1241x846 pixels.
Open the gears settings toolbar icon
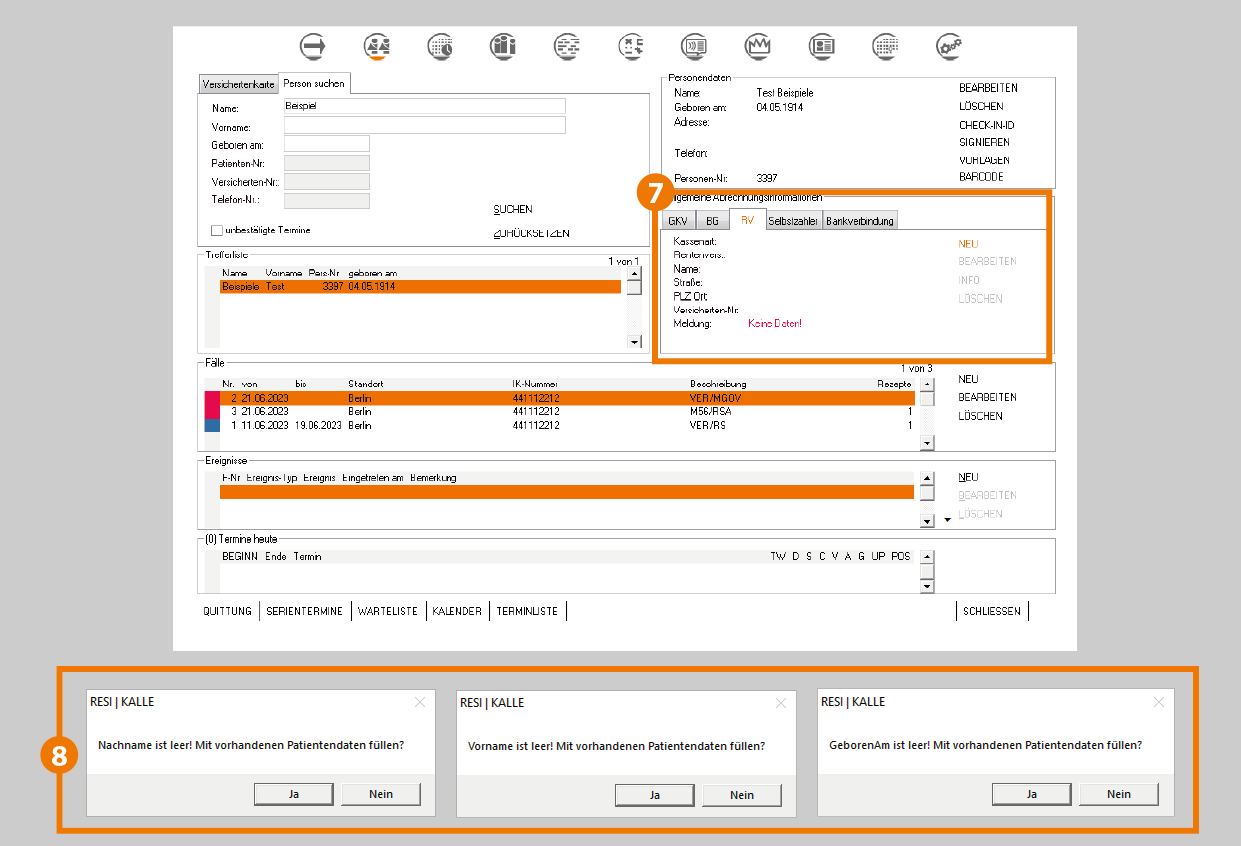[x=948, y=46]
